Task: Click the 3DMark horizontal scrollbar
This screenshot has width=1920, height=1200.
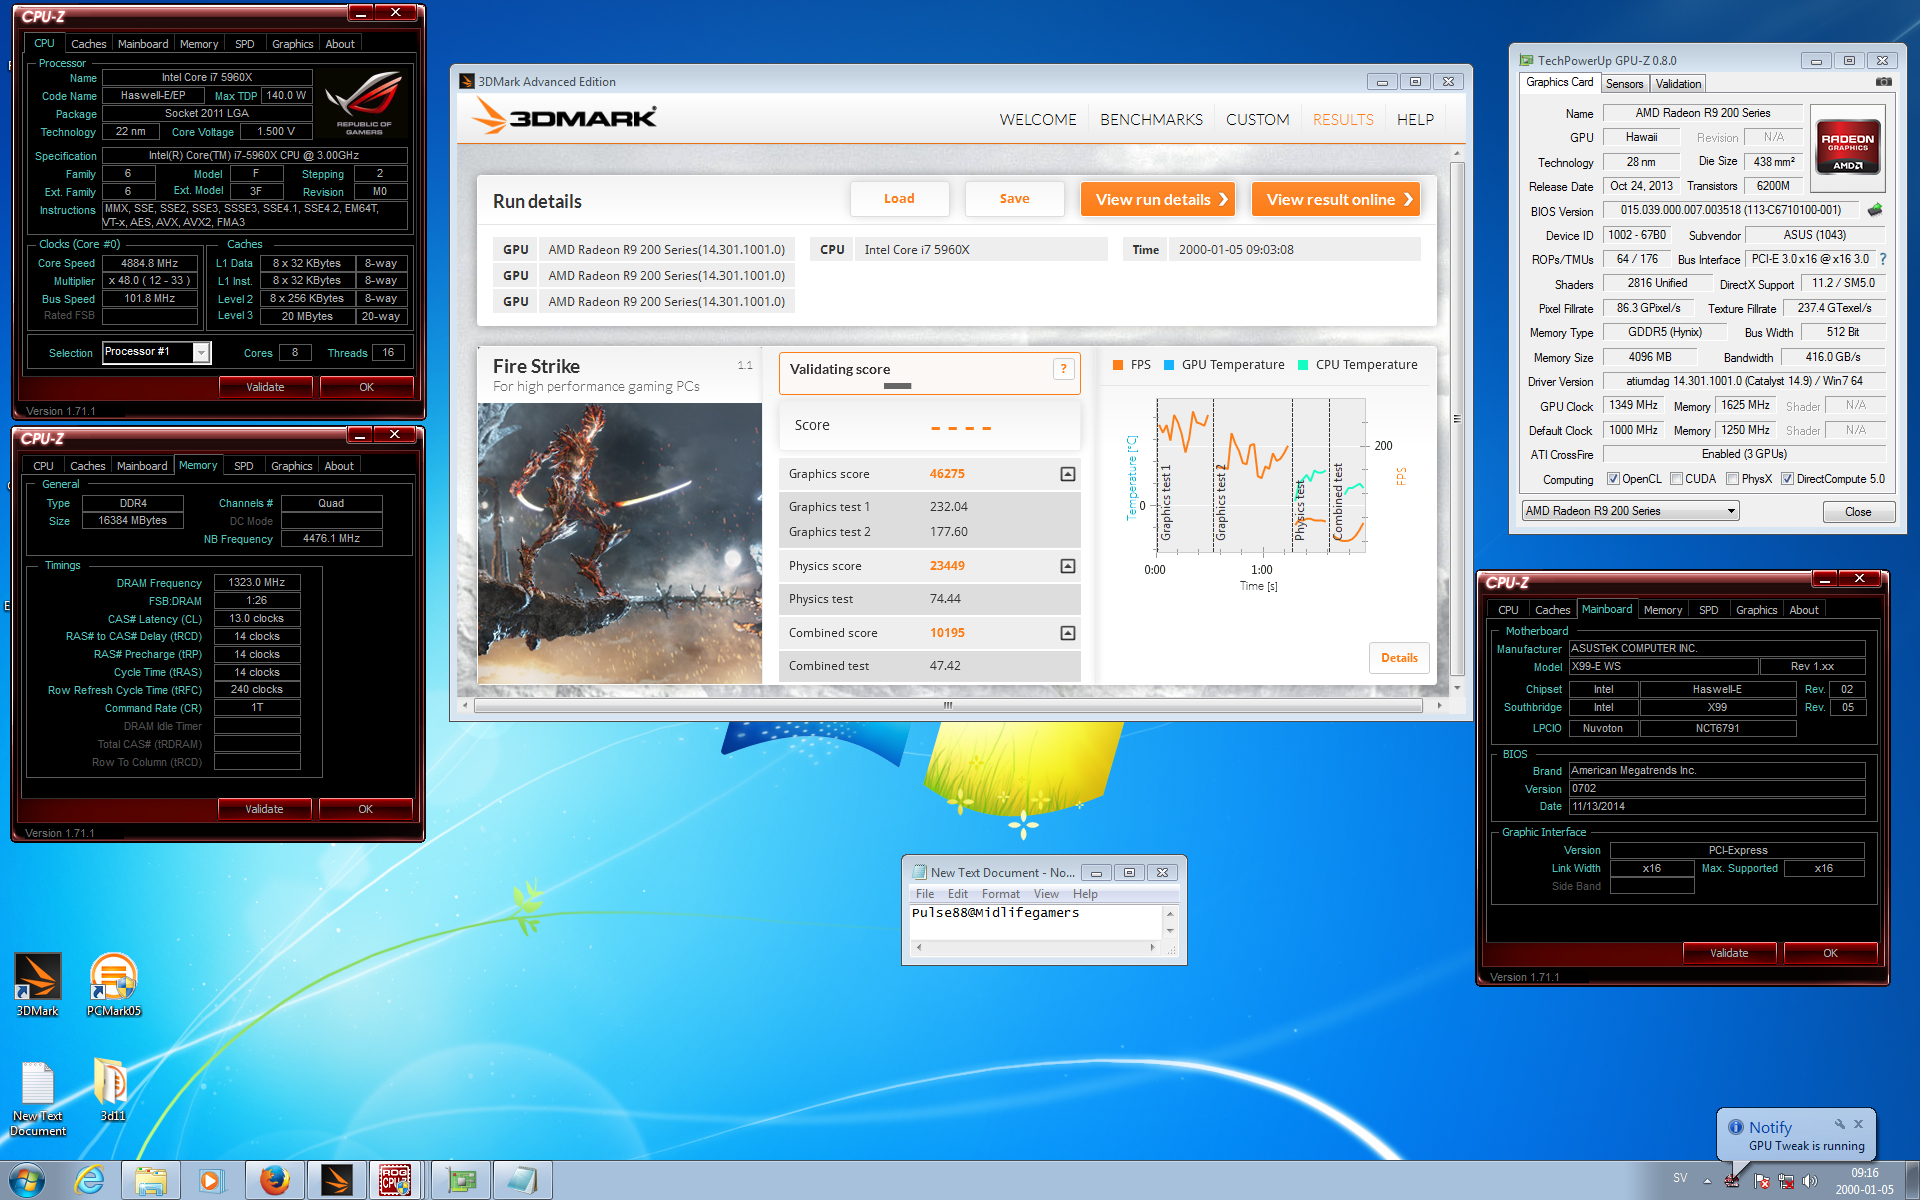Action: tap(948, 706)
